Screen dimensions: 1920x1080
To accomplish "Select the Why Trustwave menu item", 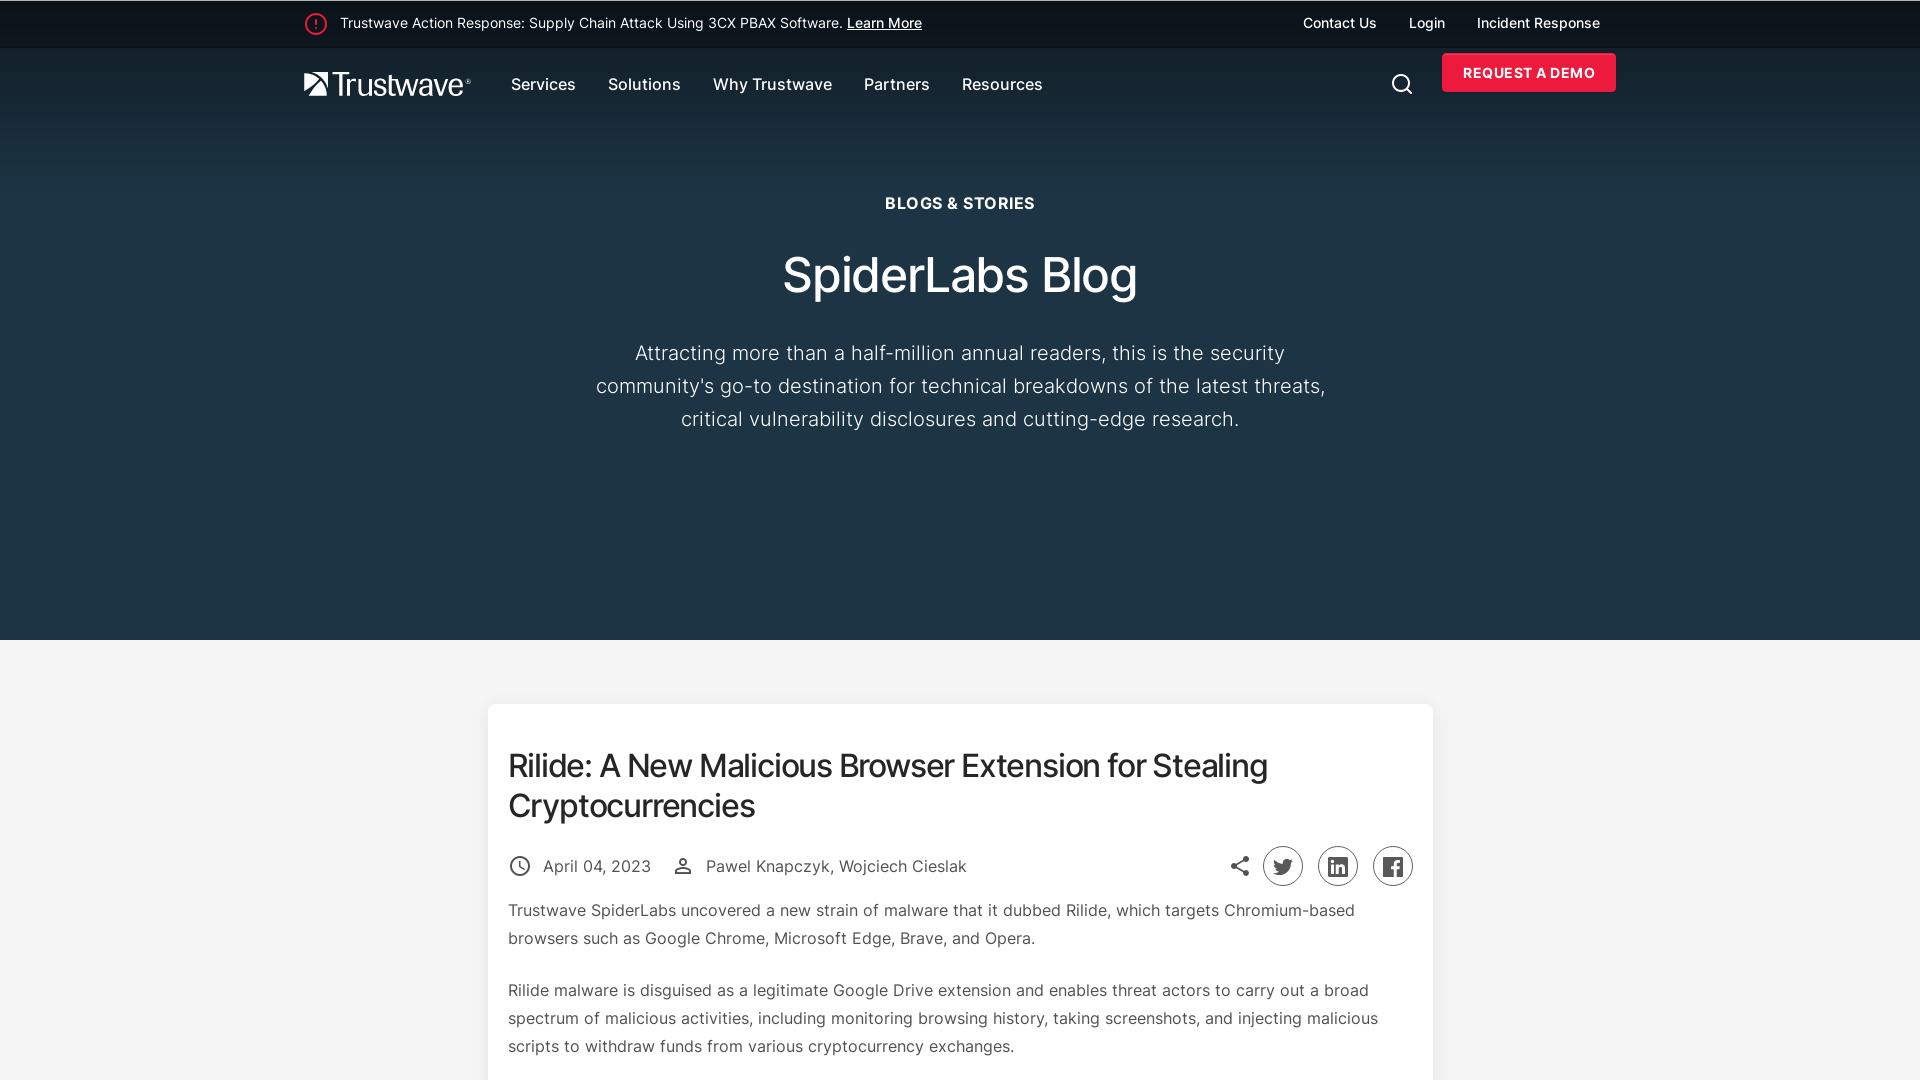I will [771, 83].
